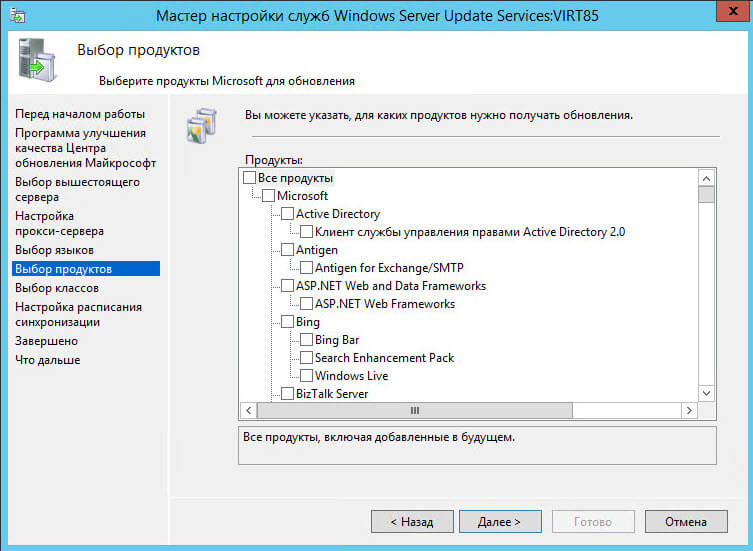This screenshot has width=753, height=551.
Task: Open Настройка расписания синхронизации step
Action: point(78,314)
